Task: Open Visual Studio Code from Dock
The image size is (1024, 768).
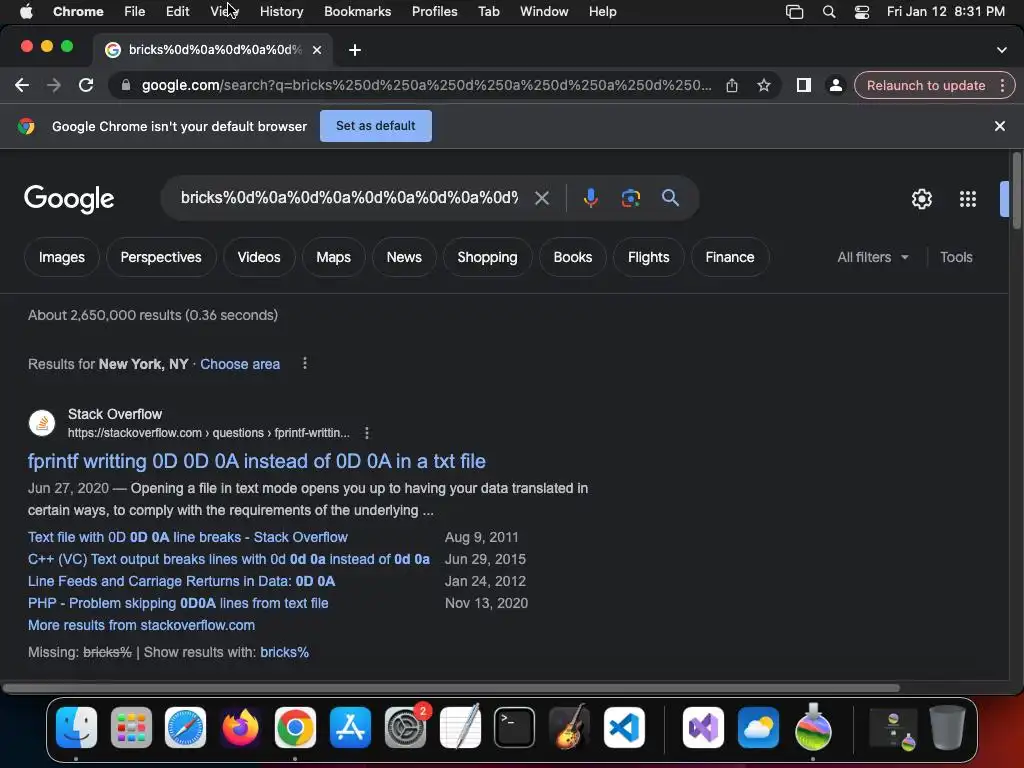Action: pos(624,727)
